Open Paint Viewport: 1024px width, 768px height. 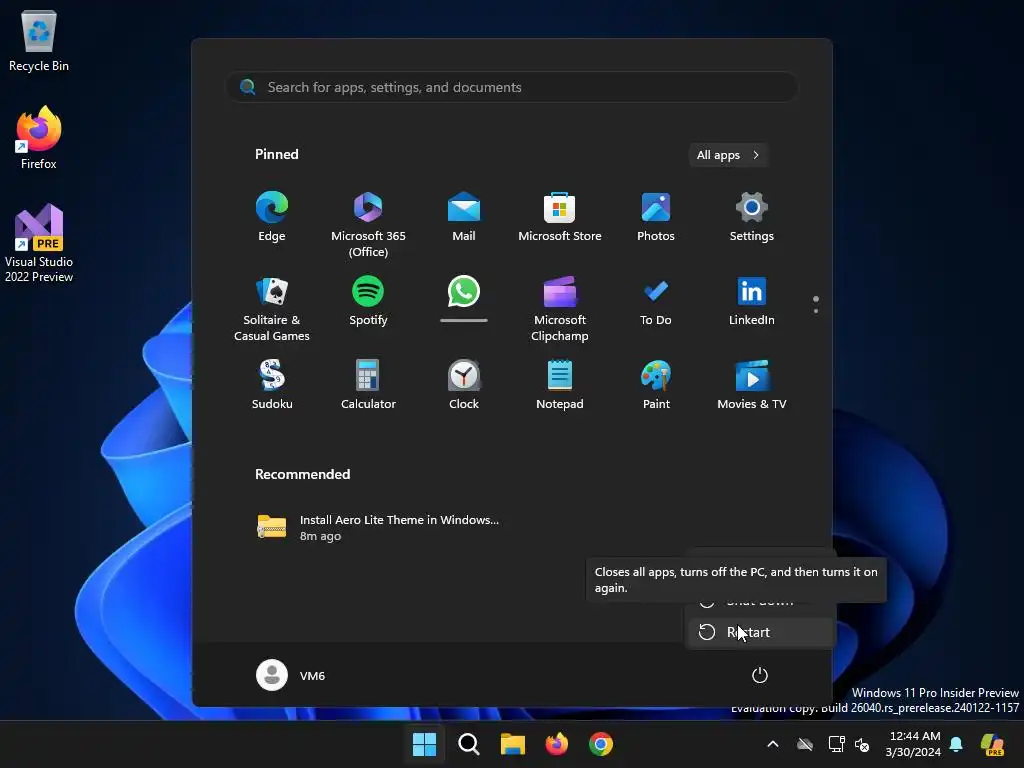click(656, 385)
